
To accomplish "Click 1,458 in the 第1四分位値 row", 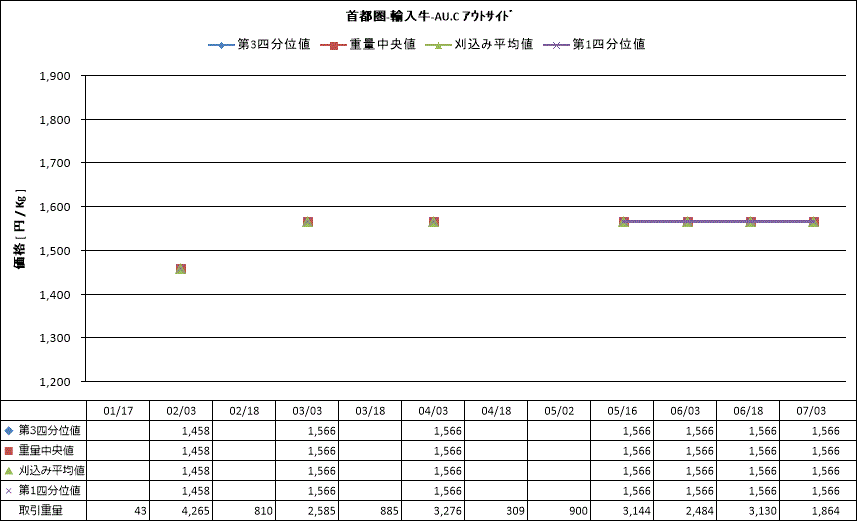I will [196, 491].
